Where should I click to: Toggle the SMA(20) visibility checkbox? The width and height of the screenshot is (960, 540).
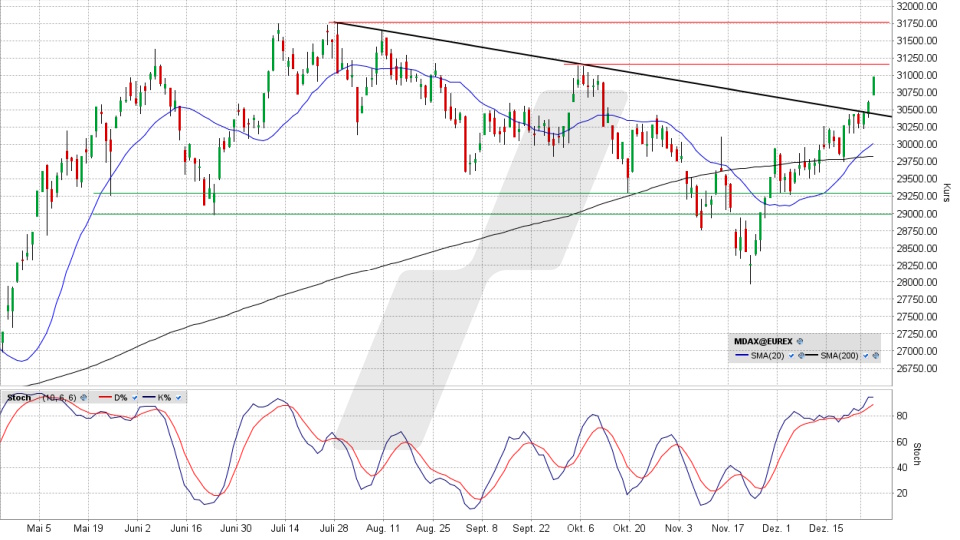[791, 356]
